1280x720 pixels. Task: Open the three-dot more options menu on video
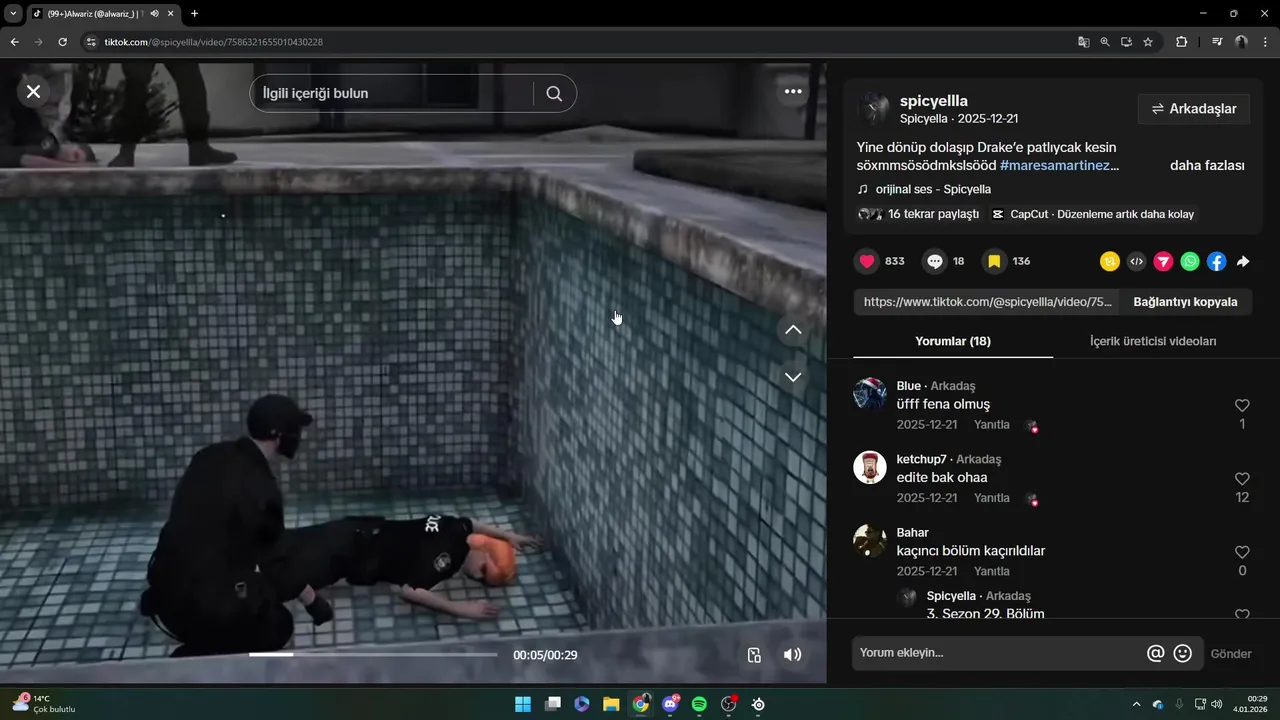(793, 91)
